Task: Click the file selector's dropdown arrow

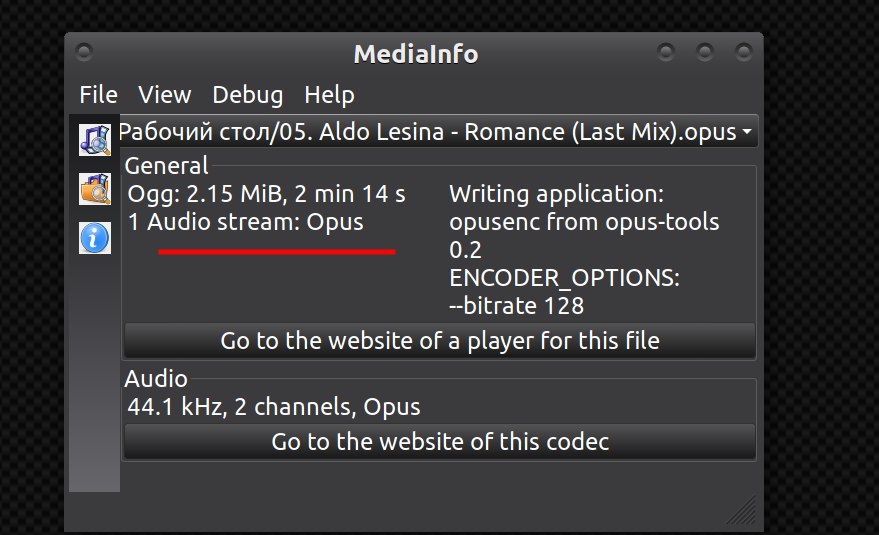Action: tap(747, 131)
